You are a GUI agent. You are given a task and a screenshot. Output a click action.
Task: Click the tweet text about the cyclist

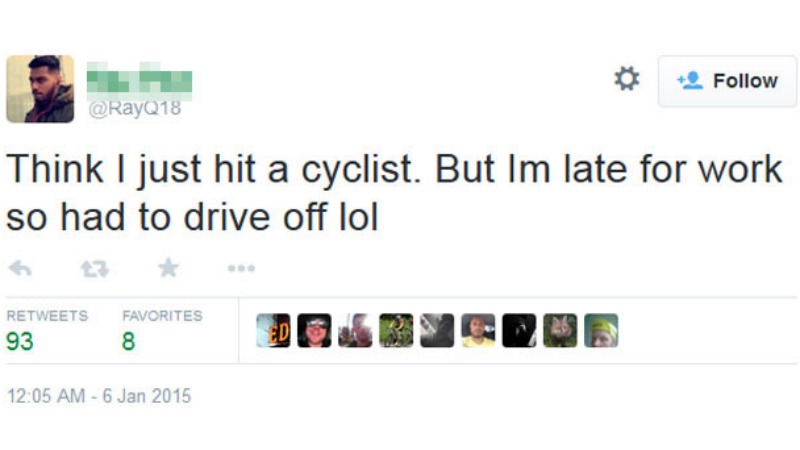pos(394,192)
